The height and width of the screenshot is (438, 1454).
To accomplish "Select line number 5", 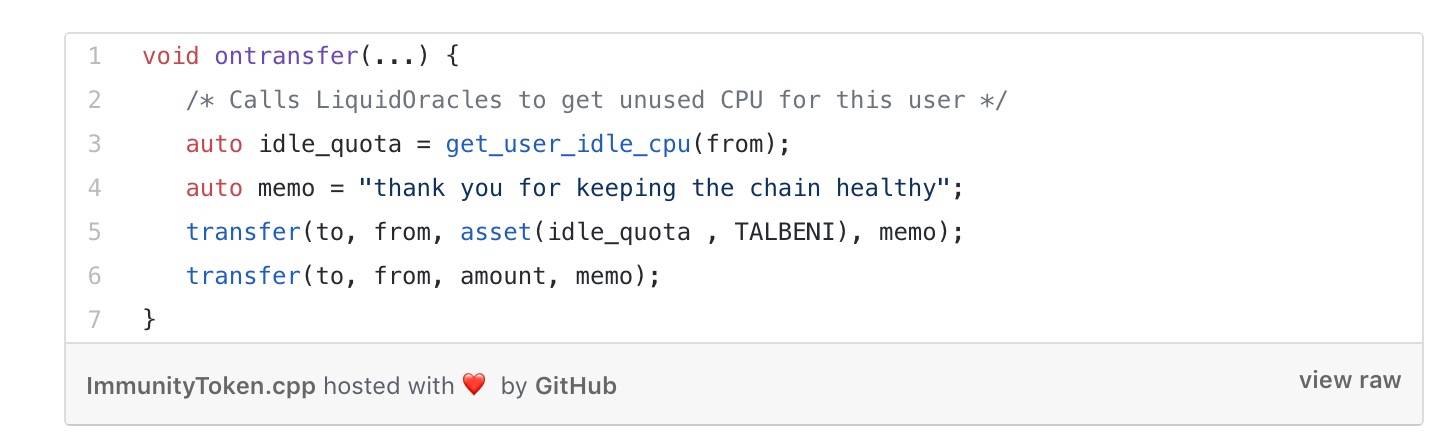I will tap(95, 232).
